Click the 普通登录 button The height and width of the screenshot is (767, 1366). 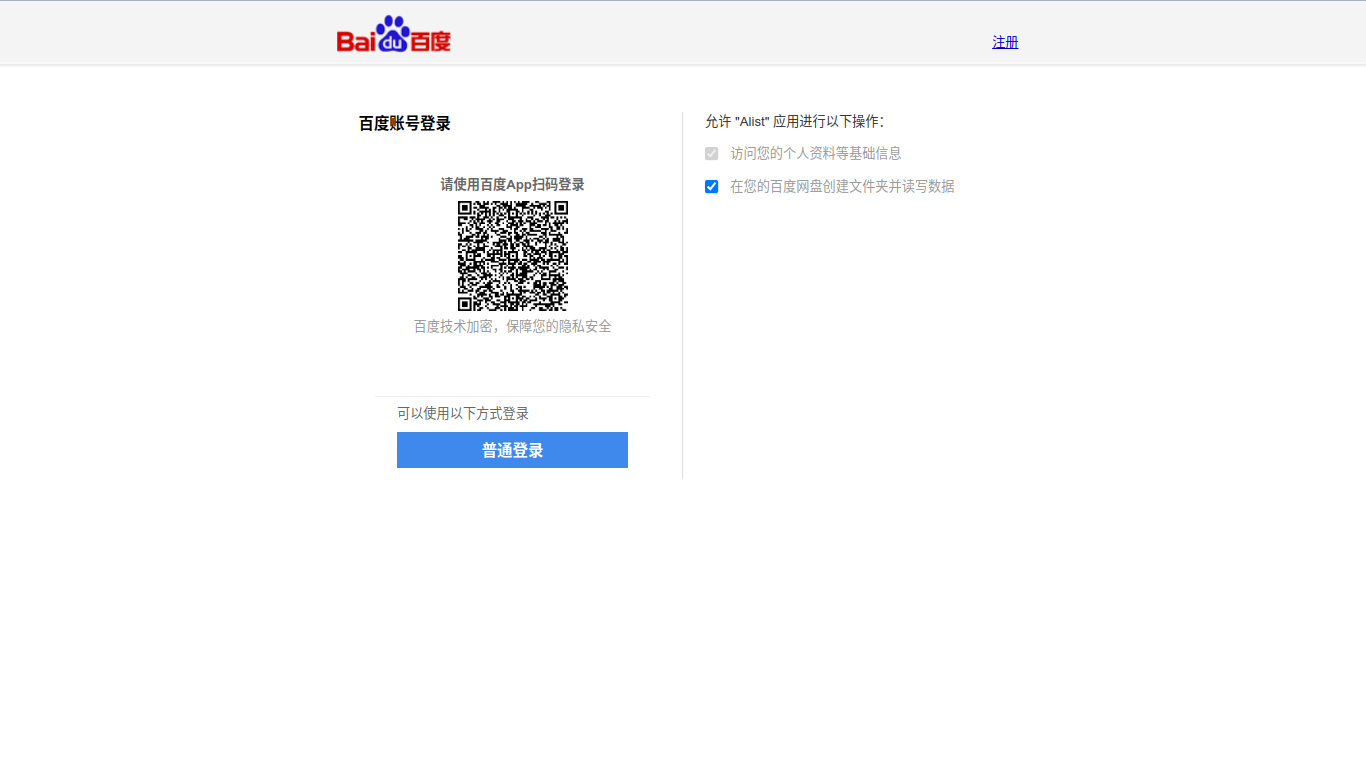tap(512, 450)
